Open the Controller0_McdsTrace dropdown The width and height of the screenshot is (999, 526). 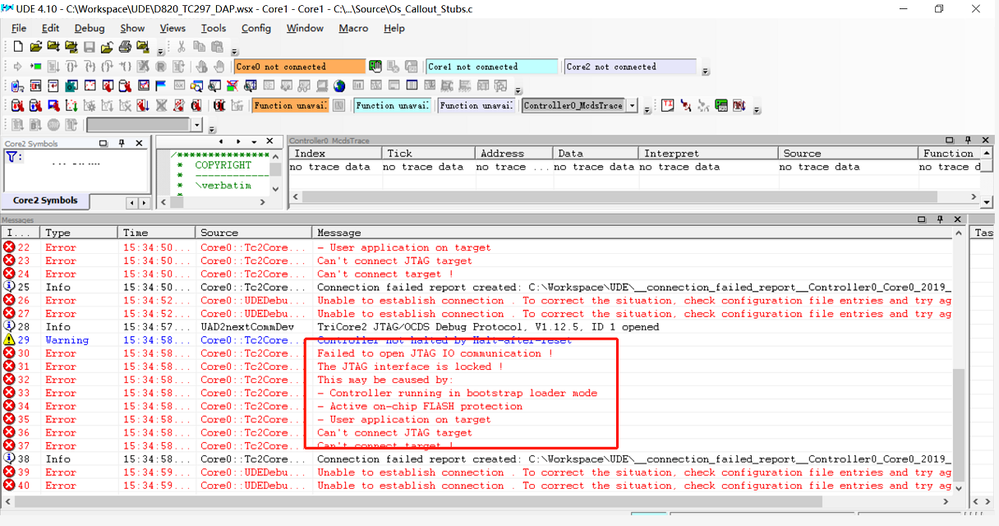point(631,105)
